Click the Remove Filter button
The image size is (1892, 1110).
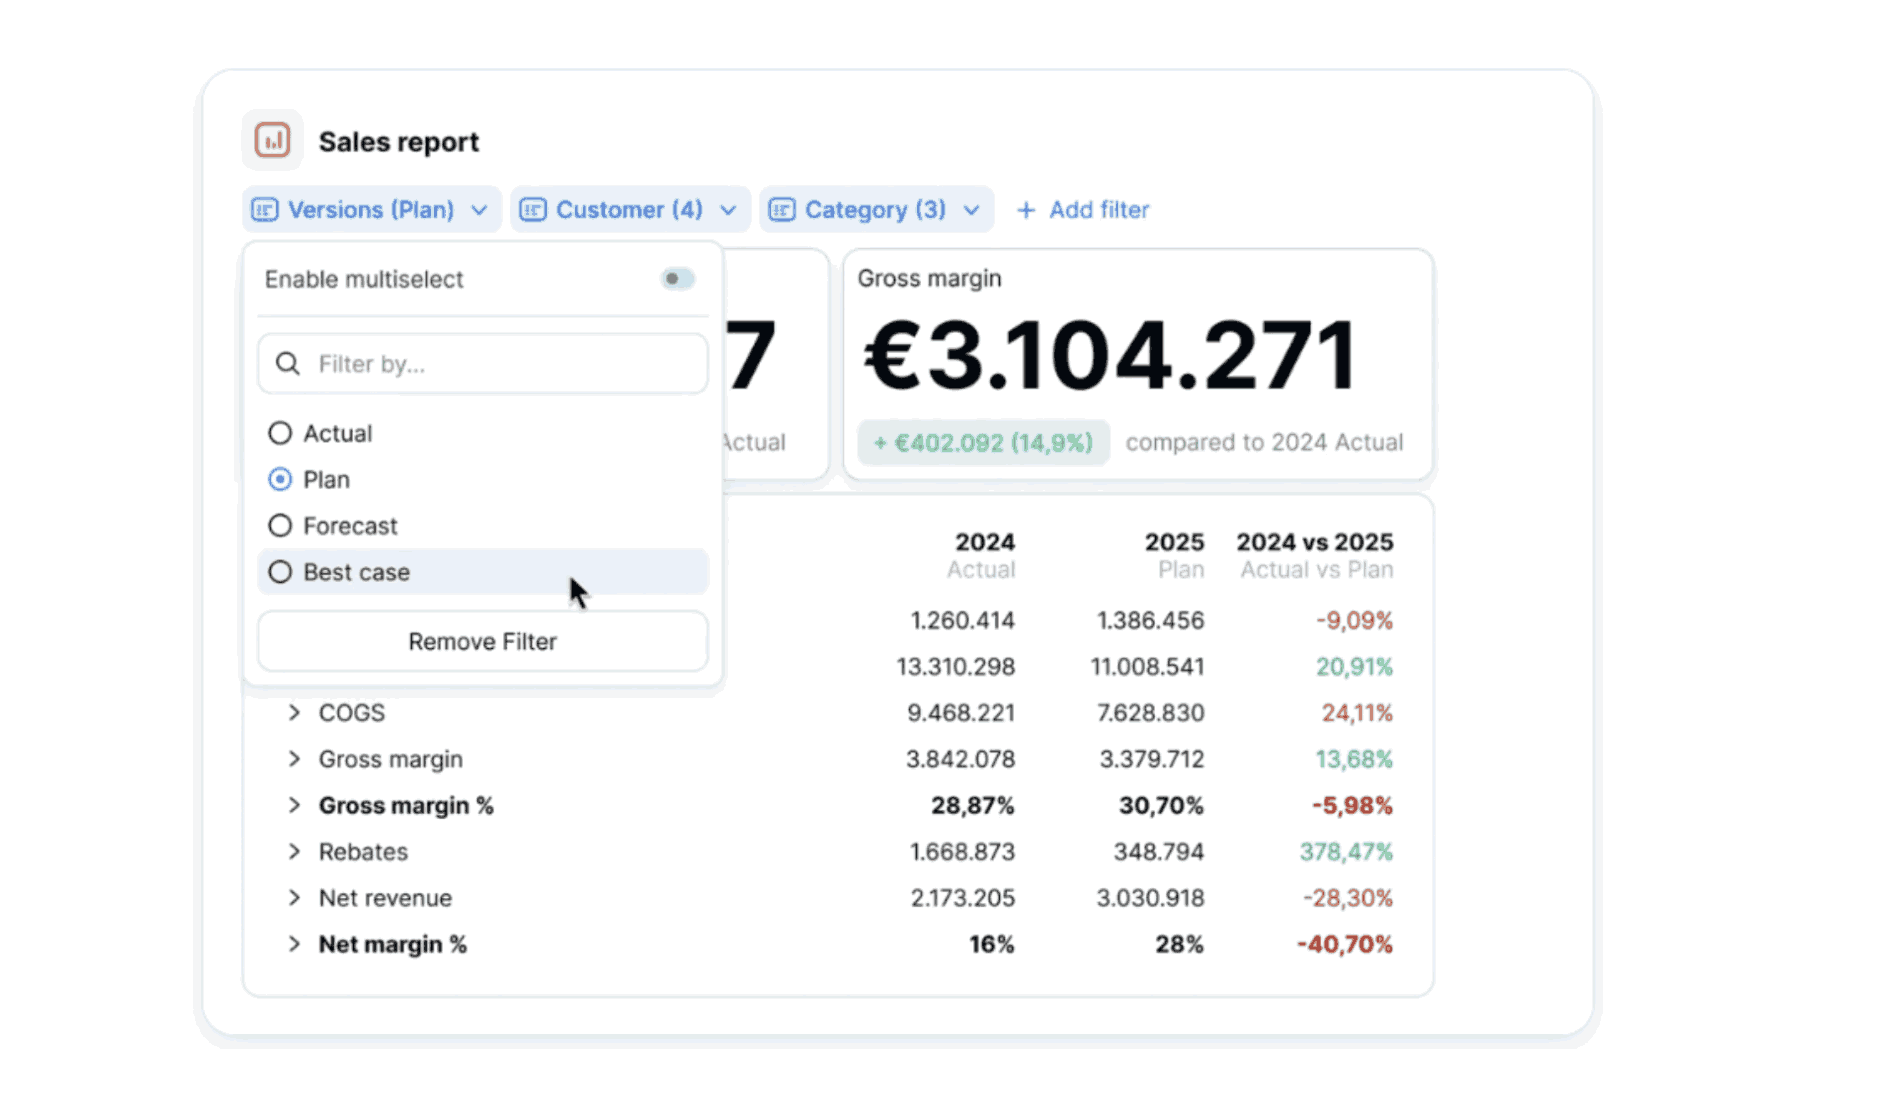point(482,641)
